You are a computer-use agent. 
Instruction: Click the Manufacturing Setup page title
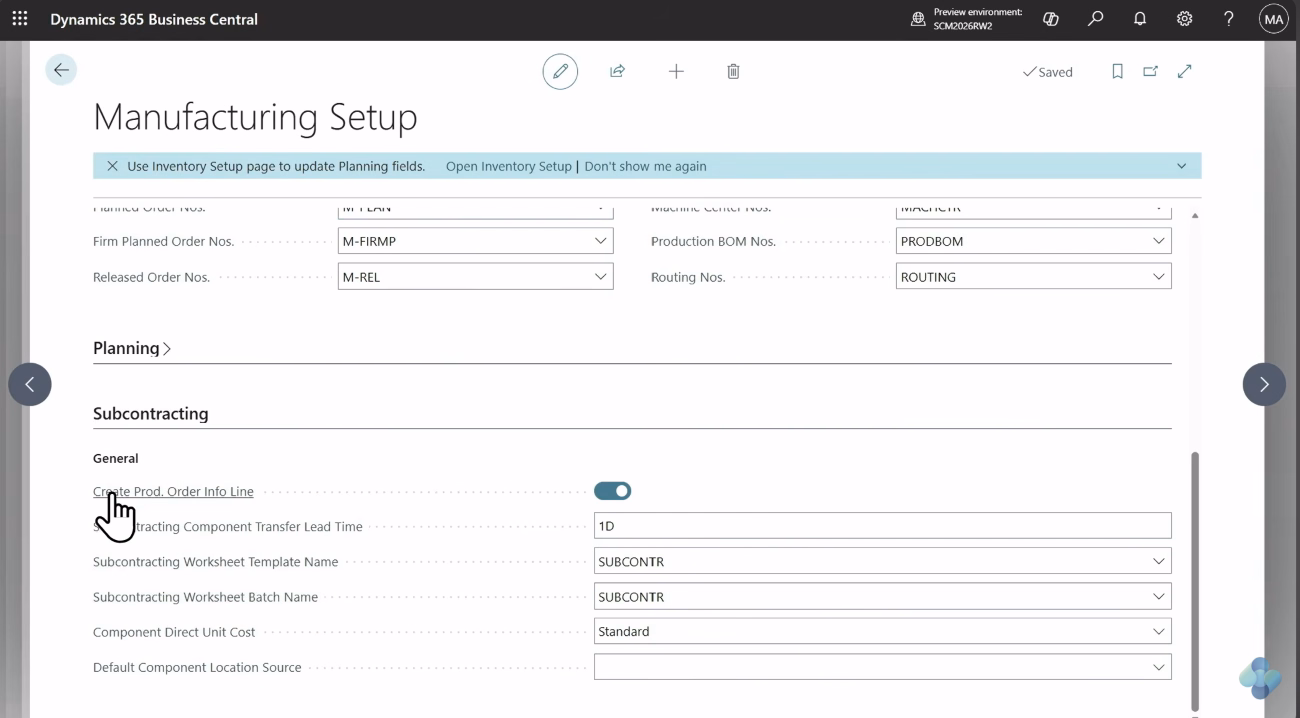point(255,117)
